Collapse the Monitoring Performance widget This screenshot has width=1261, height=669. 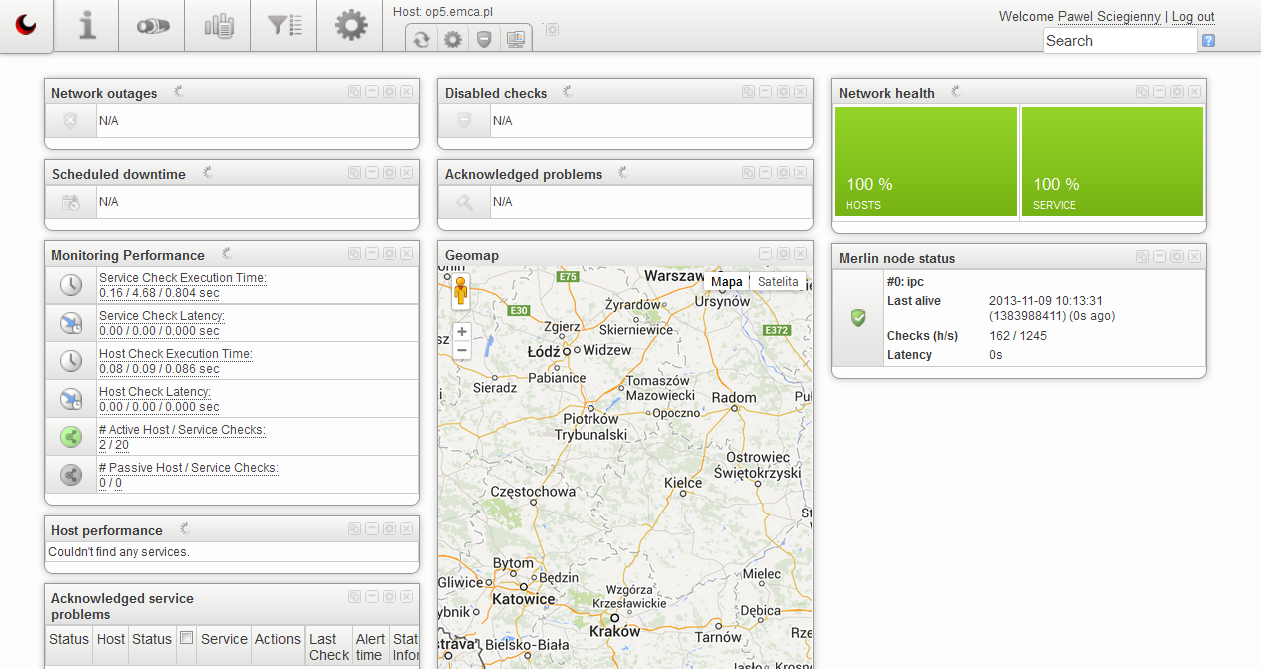pyautogui.click(x=371, y=254)
